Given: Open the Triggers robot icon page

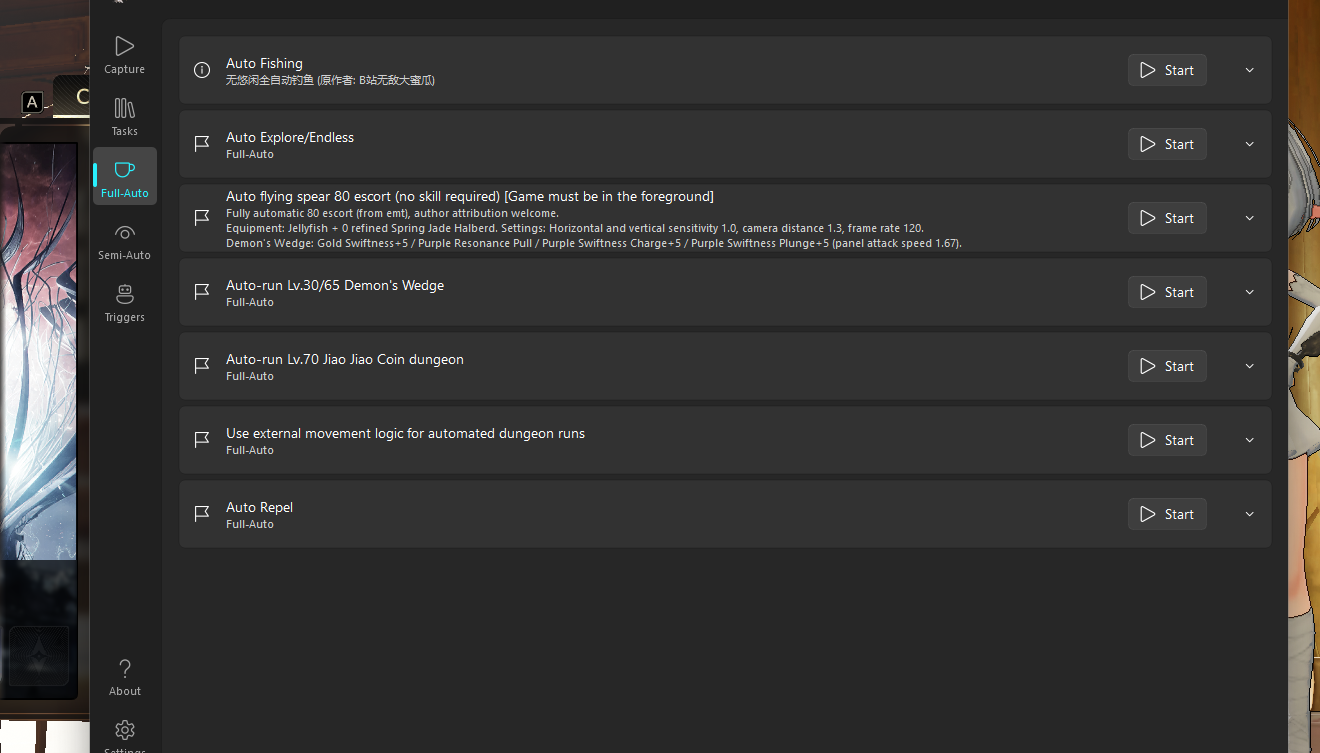Looking at the screenshot, I should pyautogui.click(x=124, y=302).
